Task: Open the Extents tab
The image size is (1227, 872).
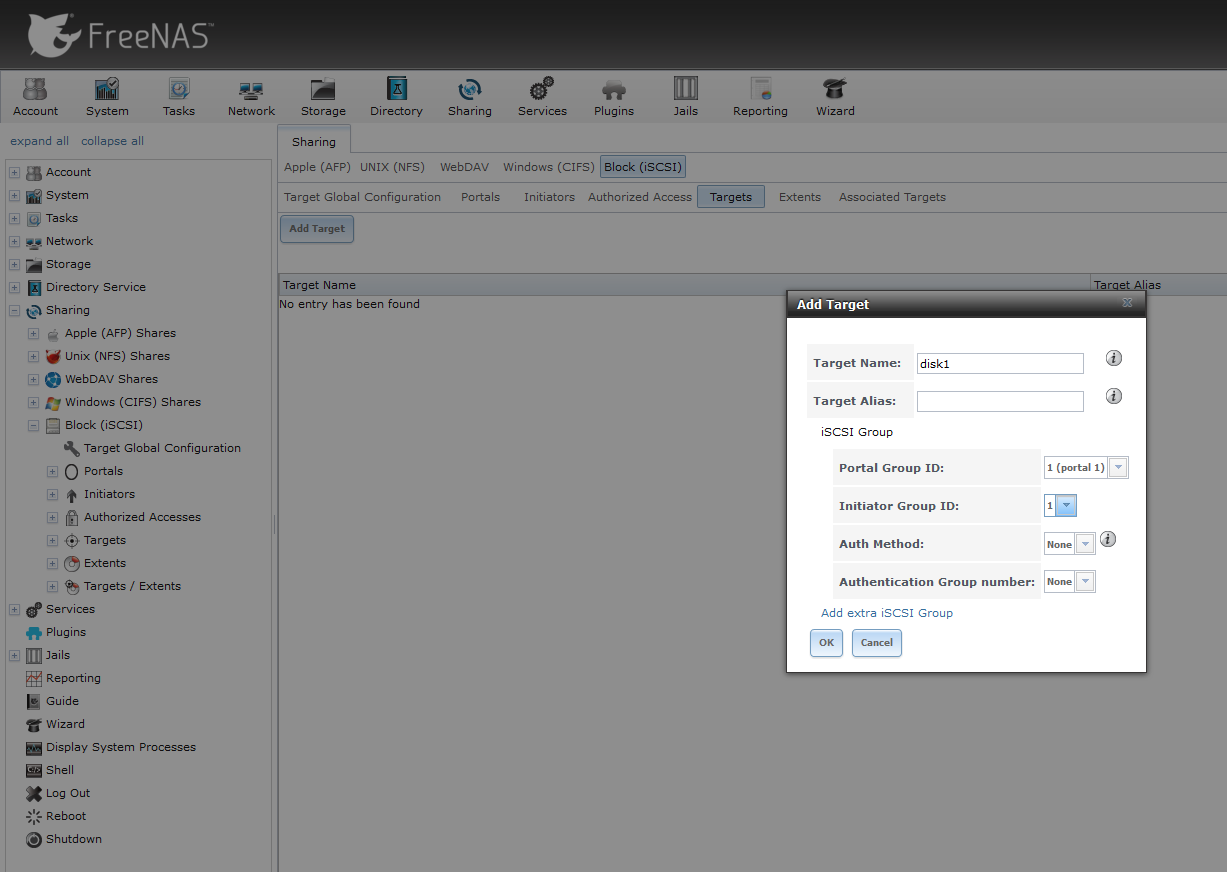Action: pyautogui.click(x=800, y=197)
